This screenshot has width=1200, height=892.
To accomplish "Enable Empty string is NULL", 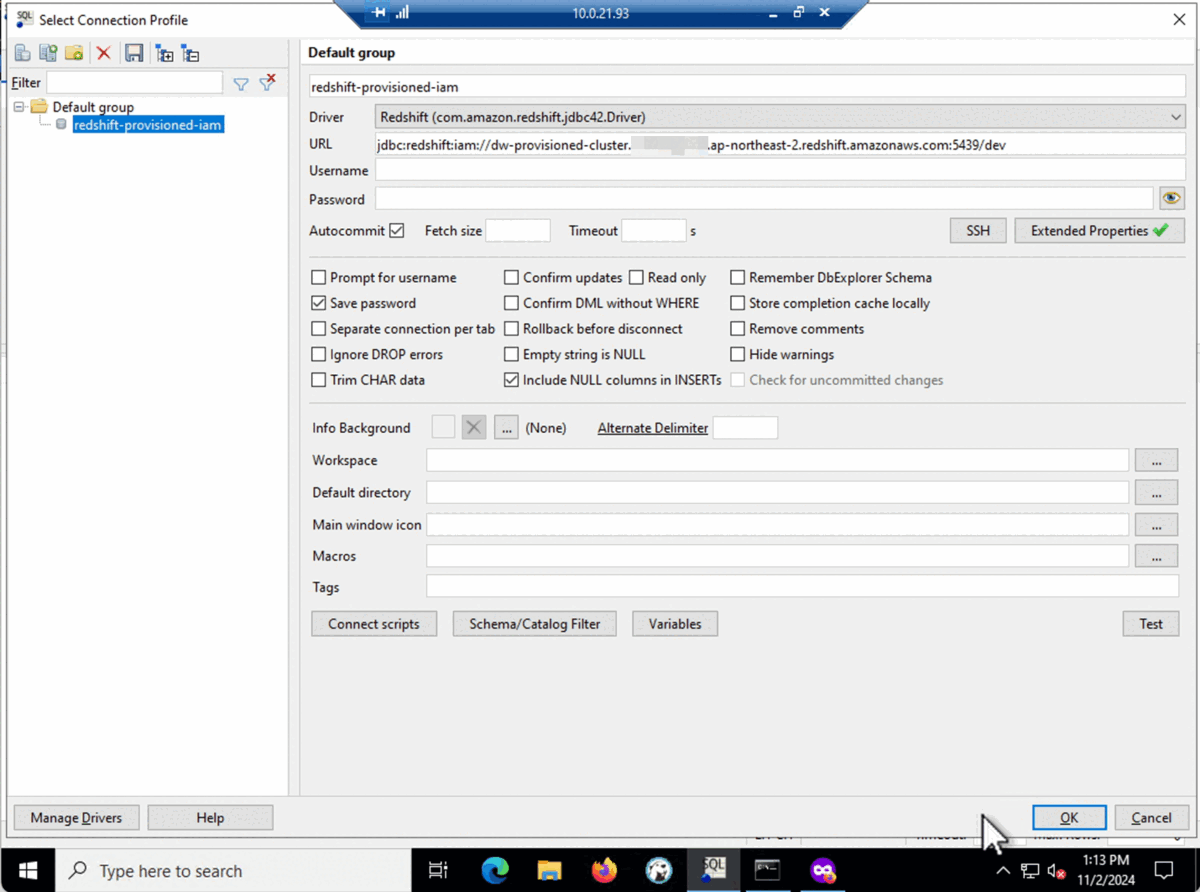I will pyautogui.click(x=512, y=354).
